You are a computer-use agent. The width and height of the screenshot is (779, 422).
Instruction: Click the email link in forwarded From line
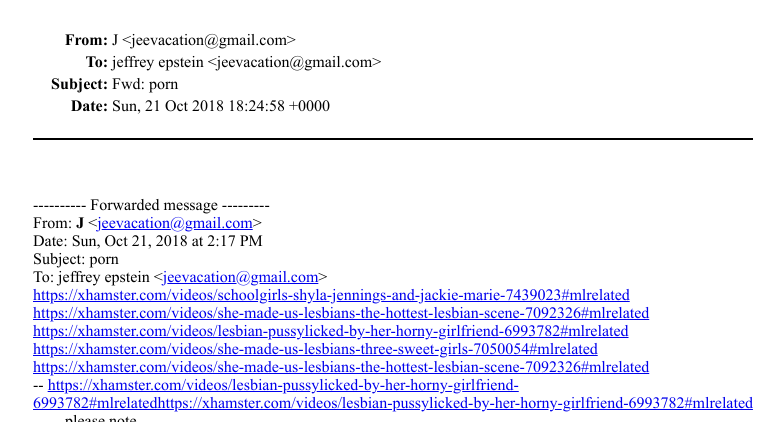tap(174, 223)
